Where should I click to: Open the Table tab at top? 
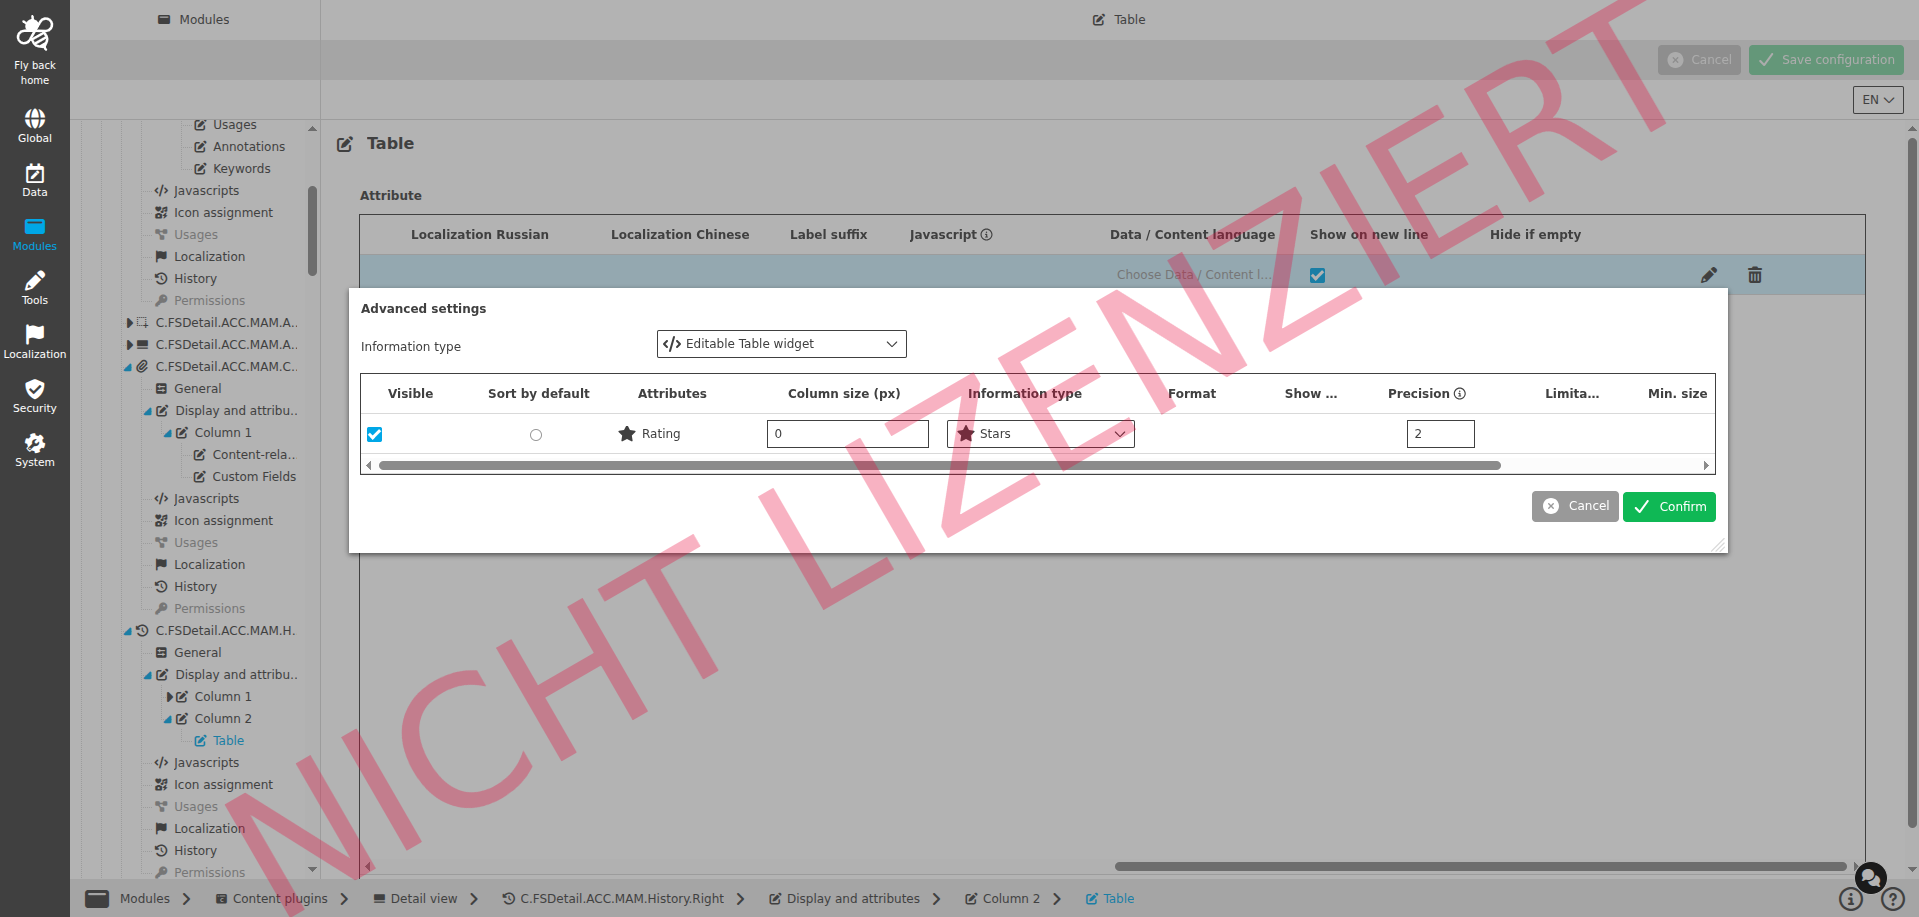(1119, 20)
